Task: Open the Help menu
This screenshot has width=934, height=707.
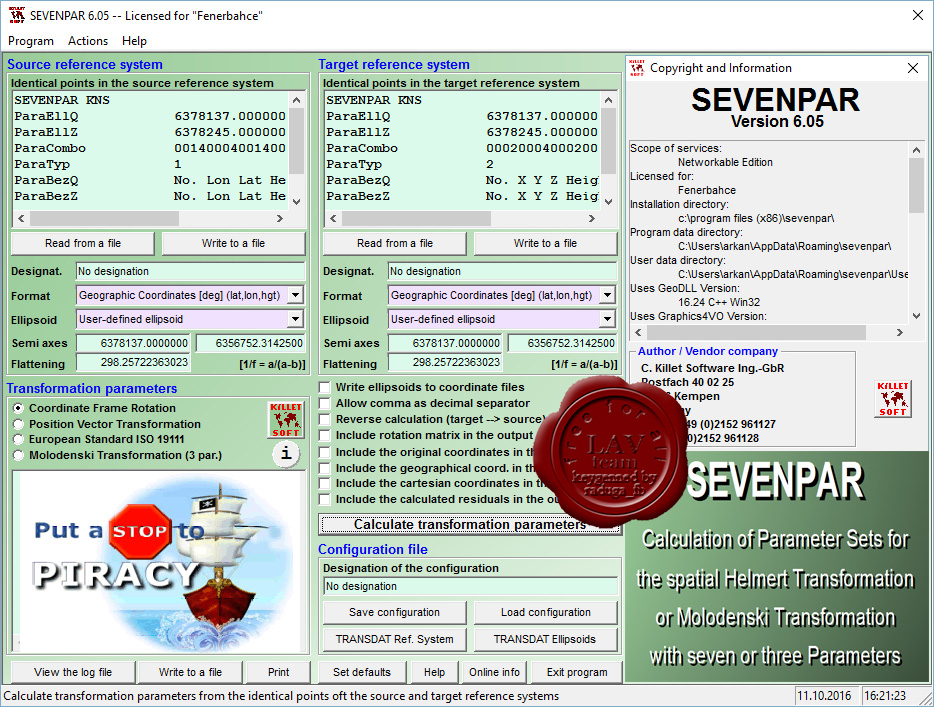Action: click(x=134, y=41)
